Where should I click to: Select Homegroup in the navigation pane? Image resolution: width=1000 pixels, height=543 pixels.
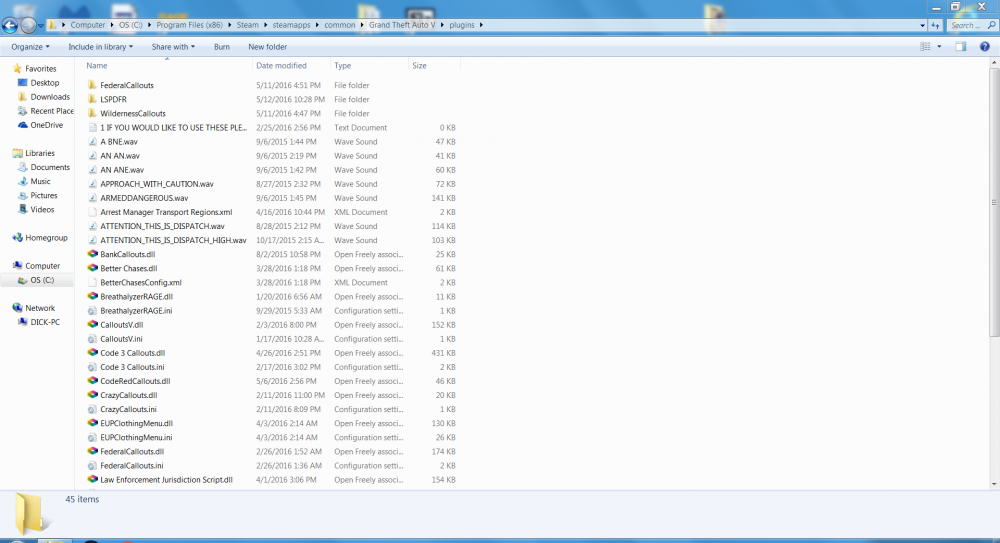[46, 238]
